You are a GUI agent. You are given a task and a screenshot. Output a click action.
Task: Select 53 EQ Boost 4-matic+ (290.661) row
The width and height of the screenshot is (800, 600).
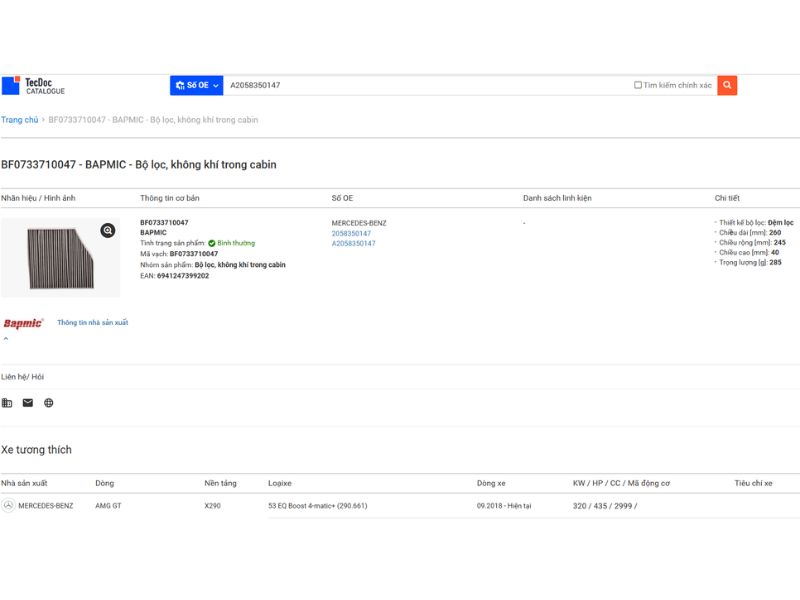click(x=317, y=506)
